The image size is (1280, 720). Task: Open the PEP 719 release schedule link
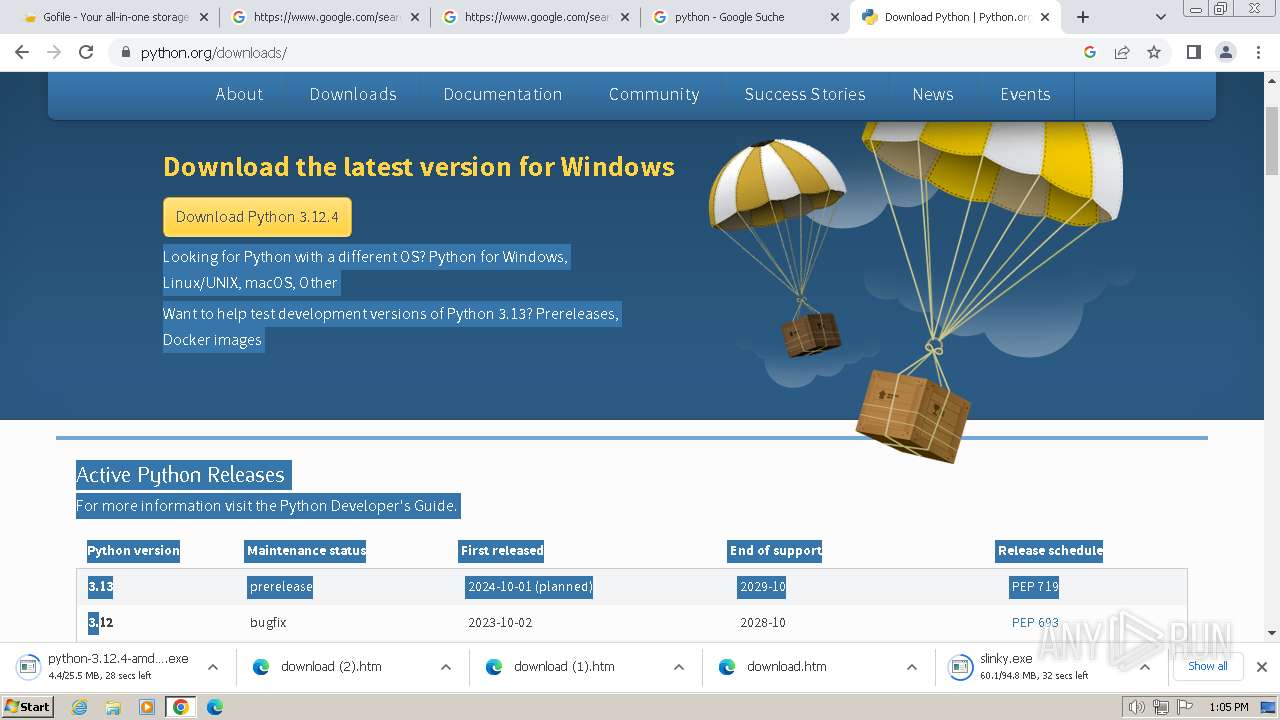click(x=1035, y=587)
